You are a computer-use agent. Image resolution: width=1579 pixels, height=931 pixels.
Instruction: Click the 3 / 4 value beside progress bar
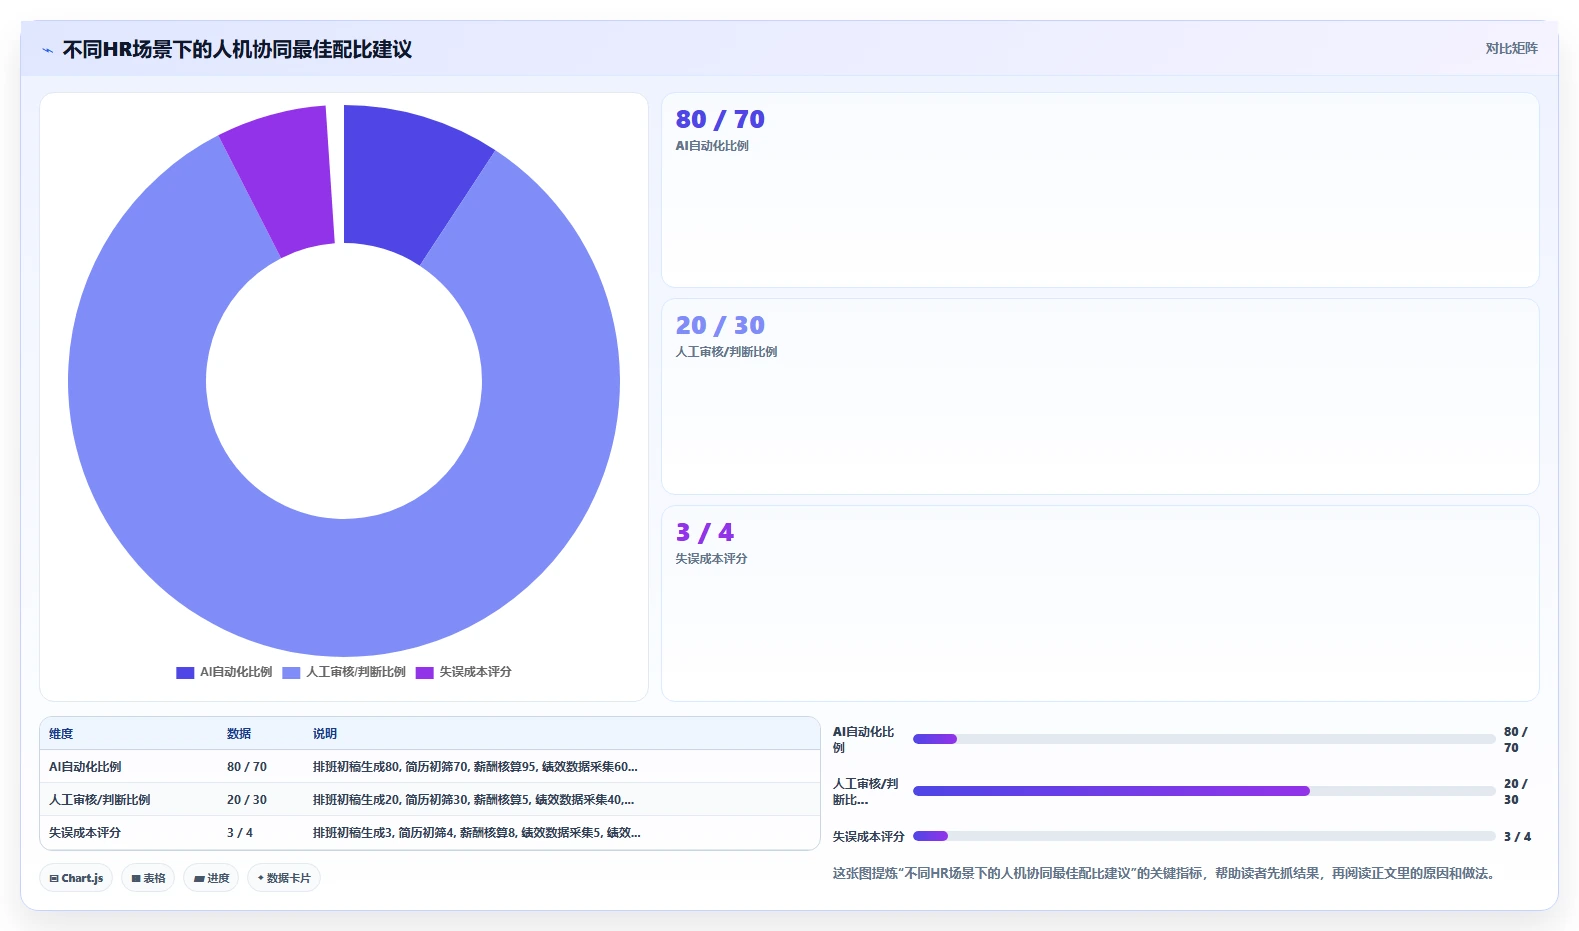pyautogui.click(x=1517, y=837)
